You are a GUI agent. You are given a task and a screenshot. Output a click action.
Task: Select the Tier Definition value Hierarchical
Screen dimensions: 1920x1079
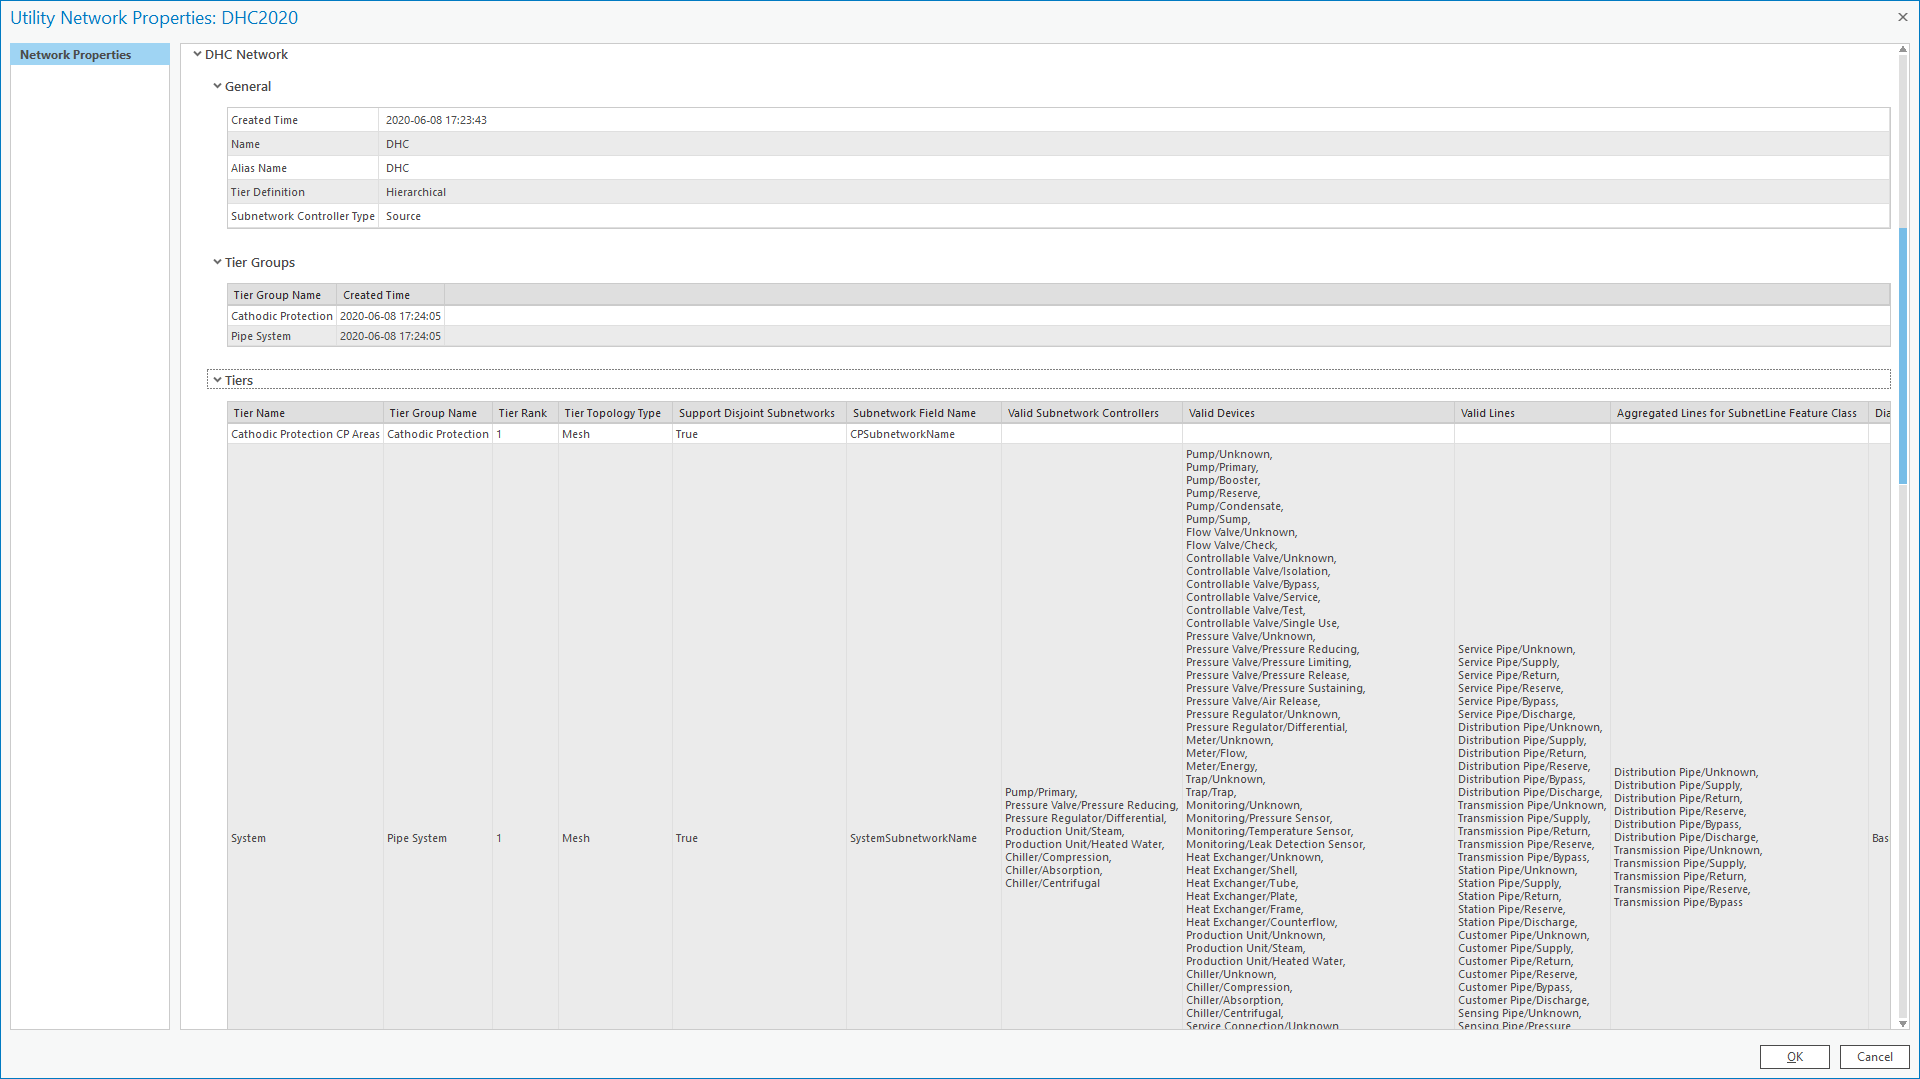[x=416, y=192]
